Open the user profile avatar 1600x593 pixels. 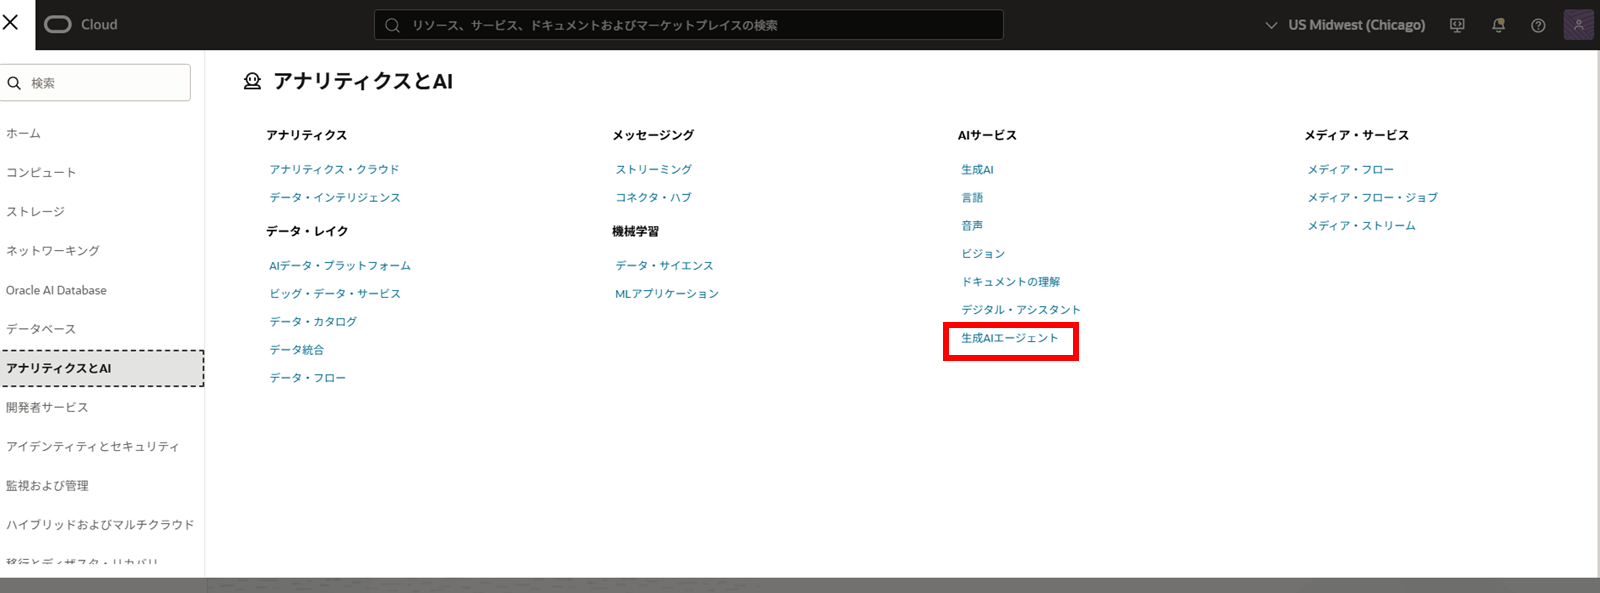(1578, 25)
